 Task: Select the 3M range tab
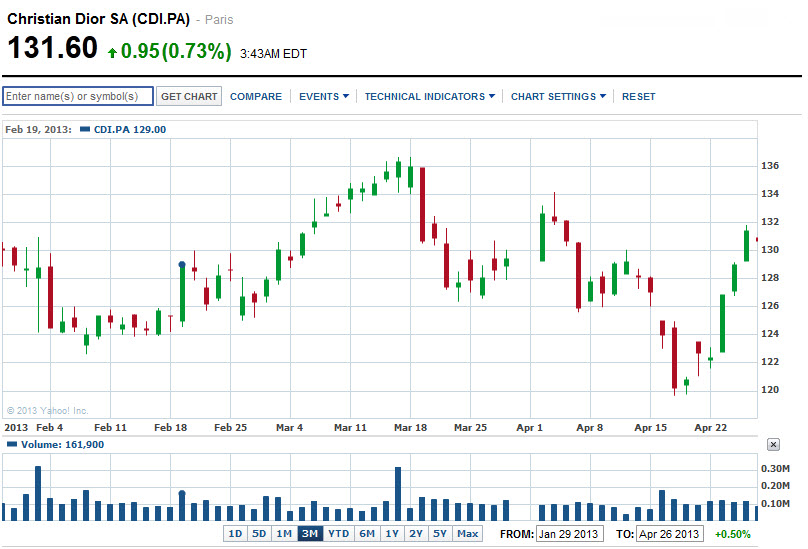tap(310, 534)
